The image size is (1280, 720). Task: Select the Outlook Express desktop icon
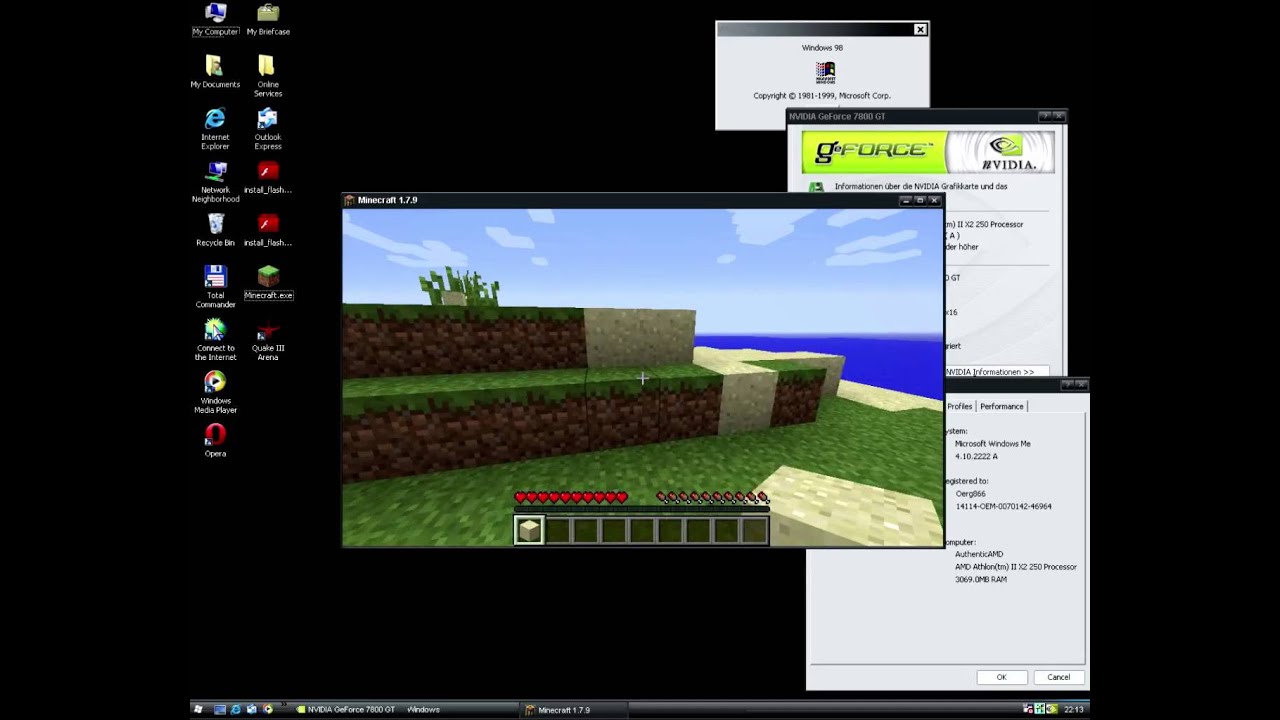(x=267, y=129)
